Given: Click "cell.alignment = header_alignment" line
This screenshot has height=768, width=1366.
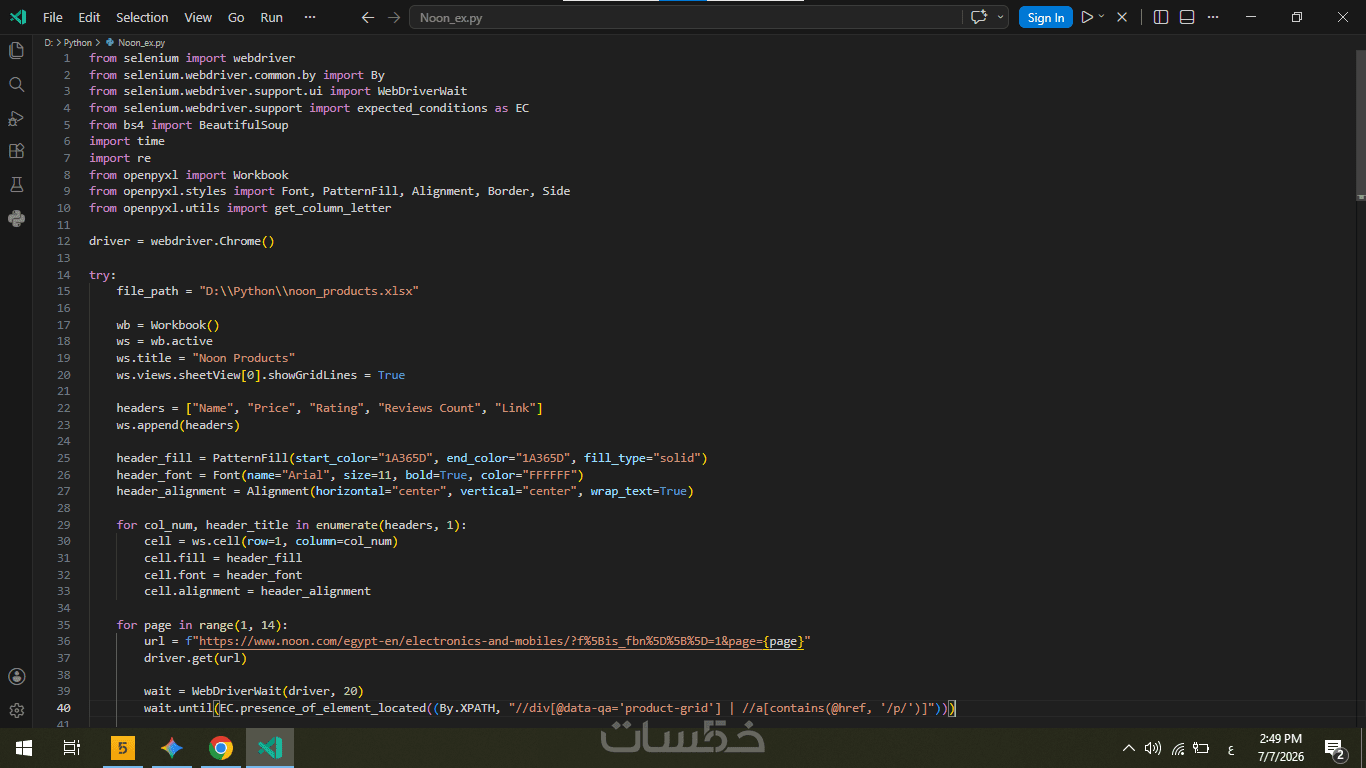Looking at the screenshot, I should click(257, 591).
